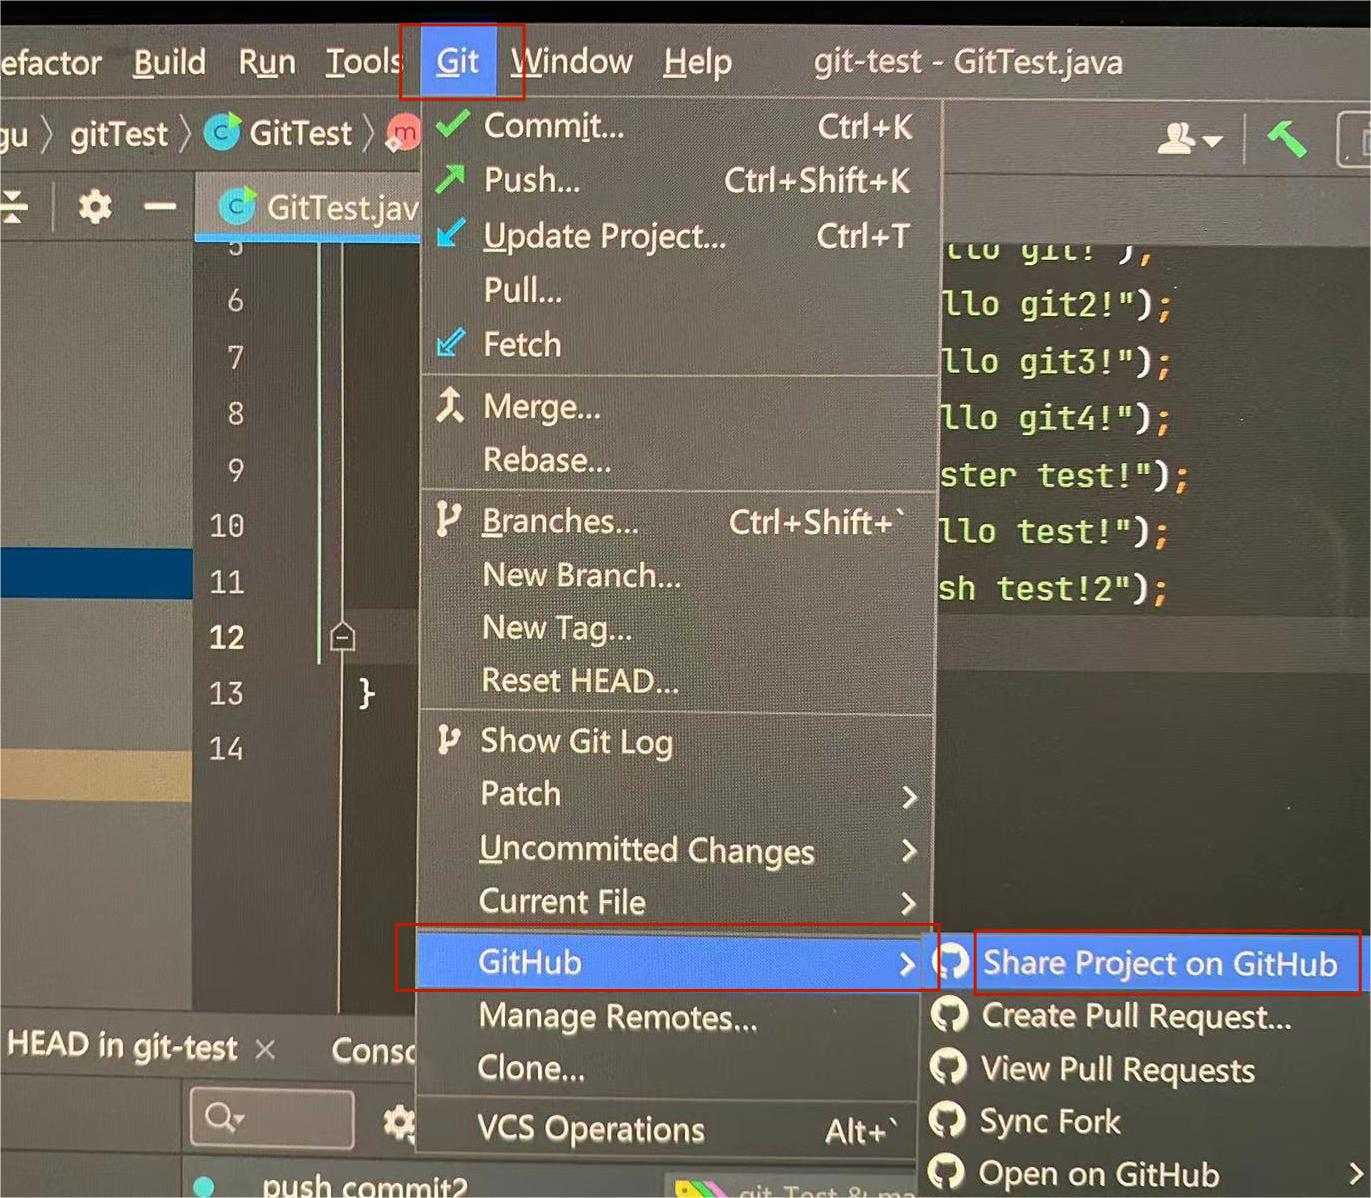Click the green Push arrow icon
Screen dimensions: 1371x1198
click(451, 179)
